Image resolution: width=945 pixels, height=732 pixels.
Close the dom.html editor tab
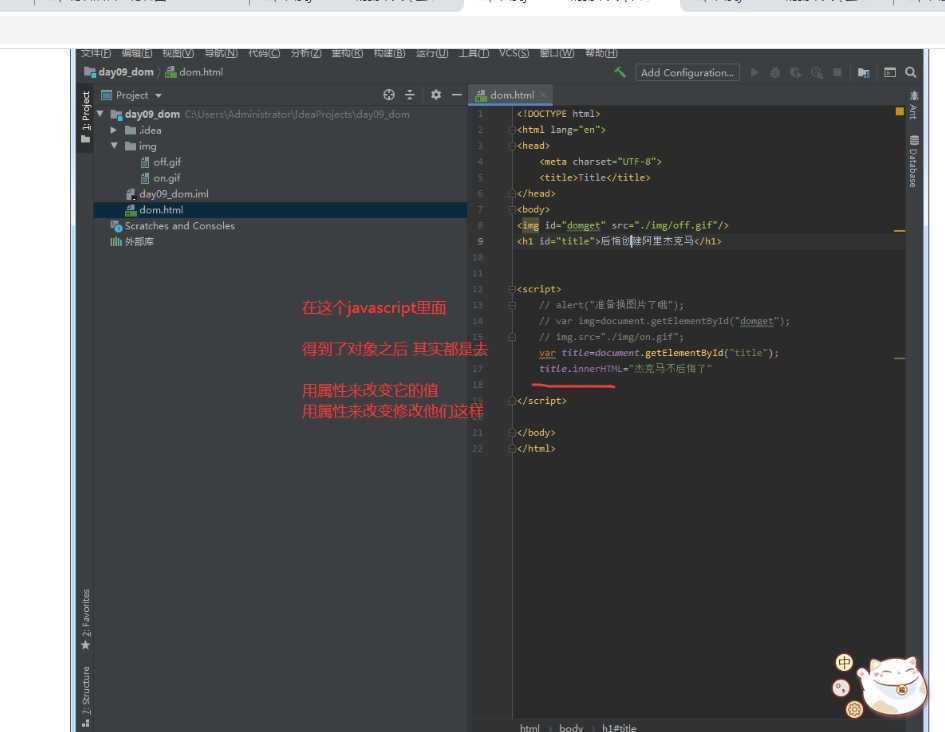[x=543, y=95]
